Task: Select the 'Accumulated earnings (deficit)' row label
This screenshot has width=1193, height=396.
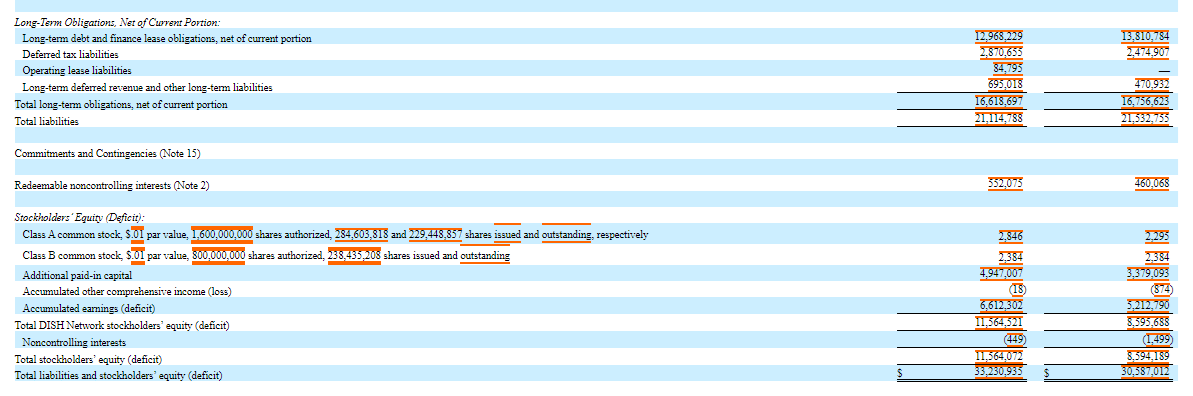Action: pyautogui.click(x=89, y=308)
